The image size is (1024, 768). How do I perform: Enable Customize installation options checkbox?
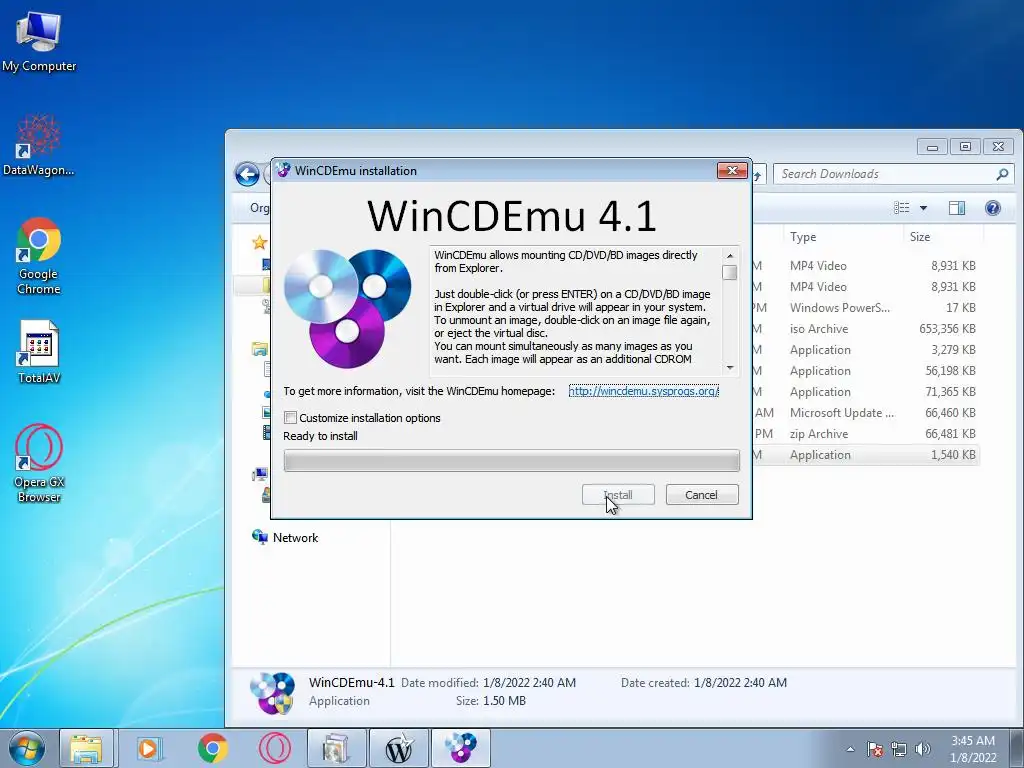click(291, 417)
